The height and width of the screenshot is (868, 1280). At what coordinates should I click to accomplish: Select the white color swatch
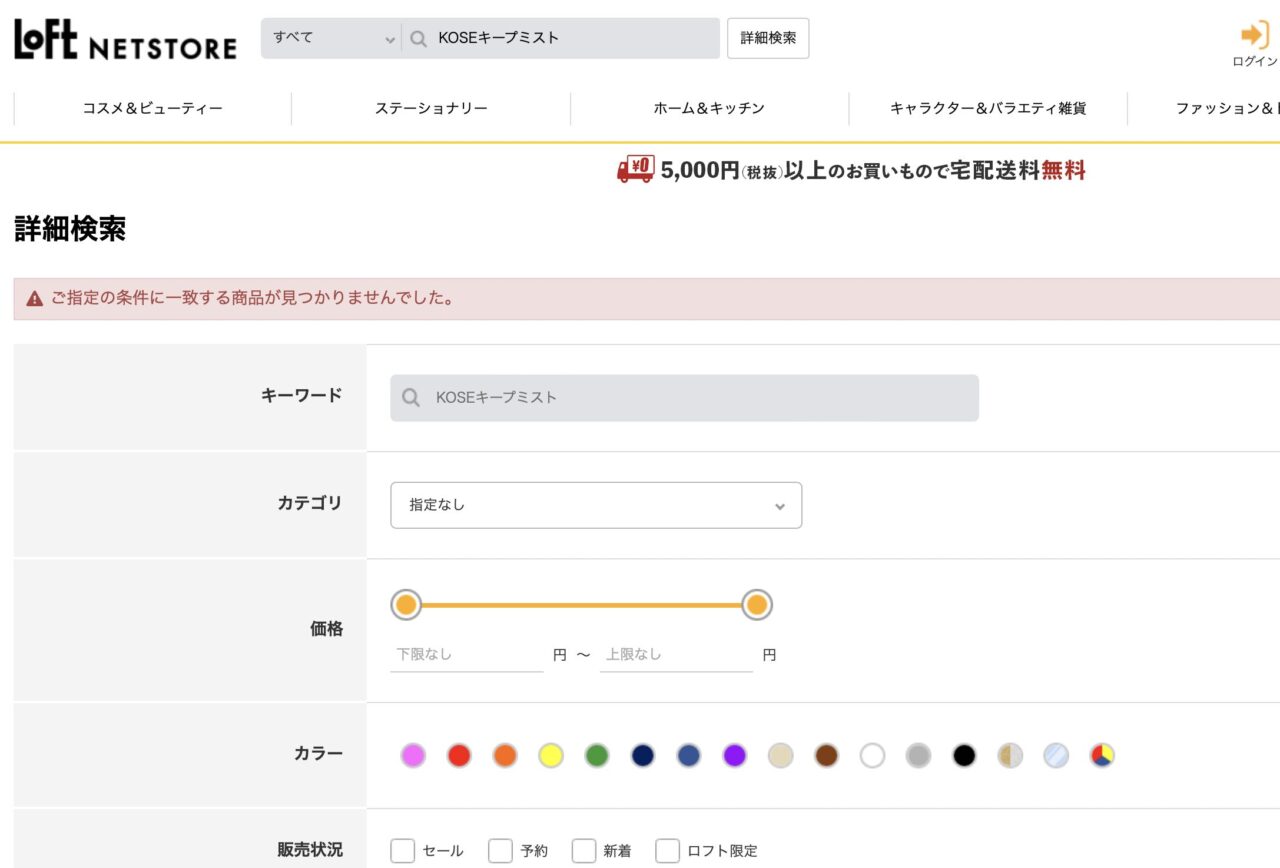[x=872, y=755]
